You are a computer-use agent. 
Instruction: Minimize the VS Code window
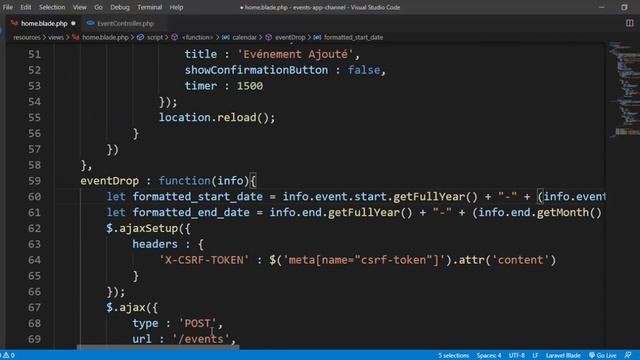tap(602, 7)
